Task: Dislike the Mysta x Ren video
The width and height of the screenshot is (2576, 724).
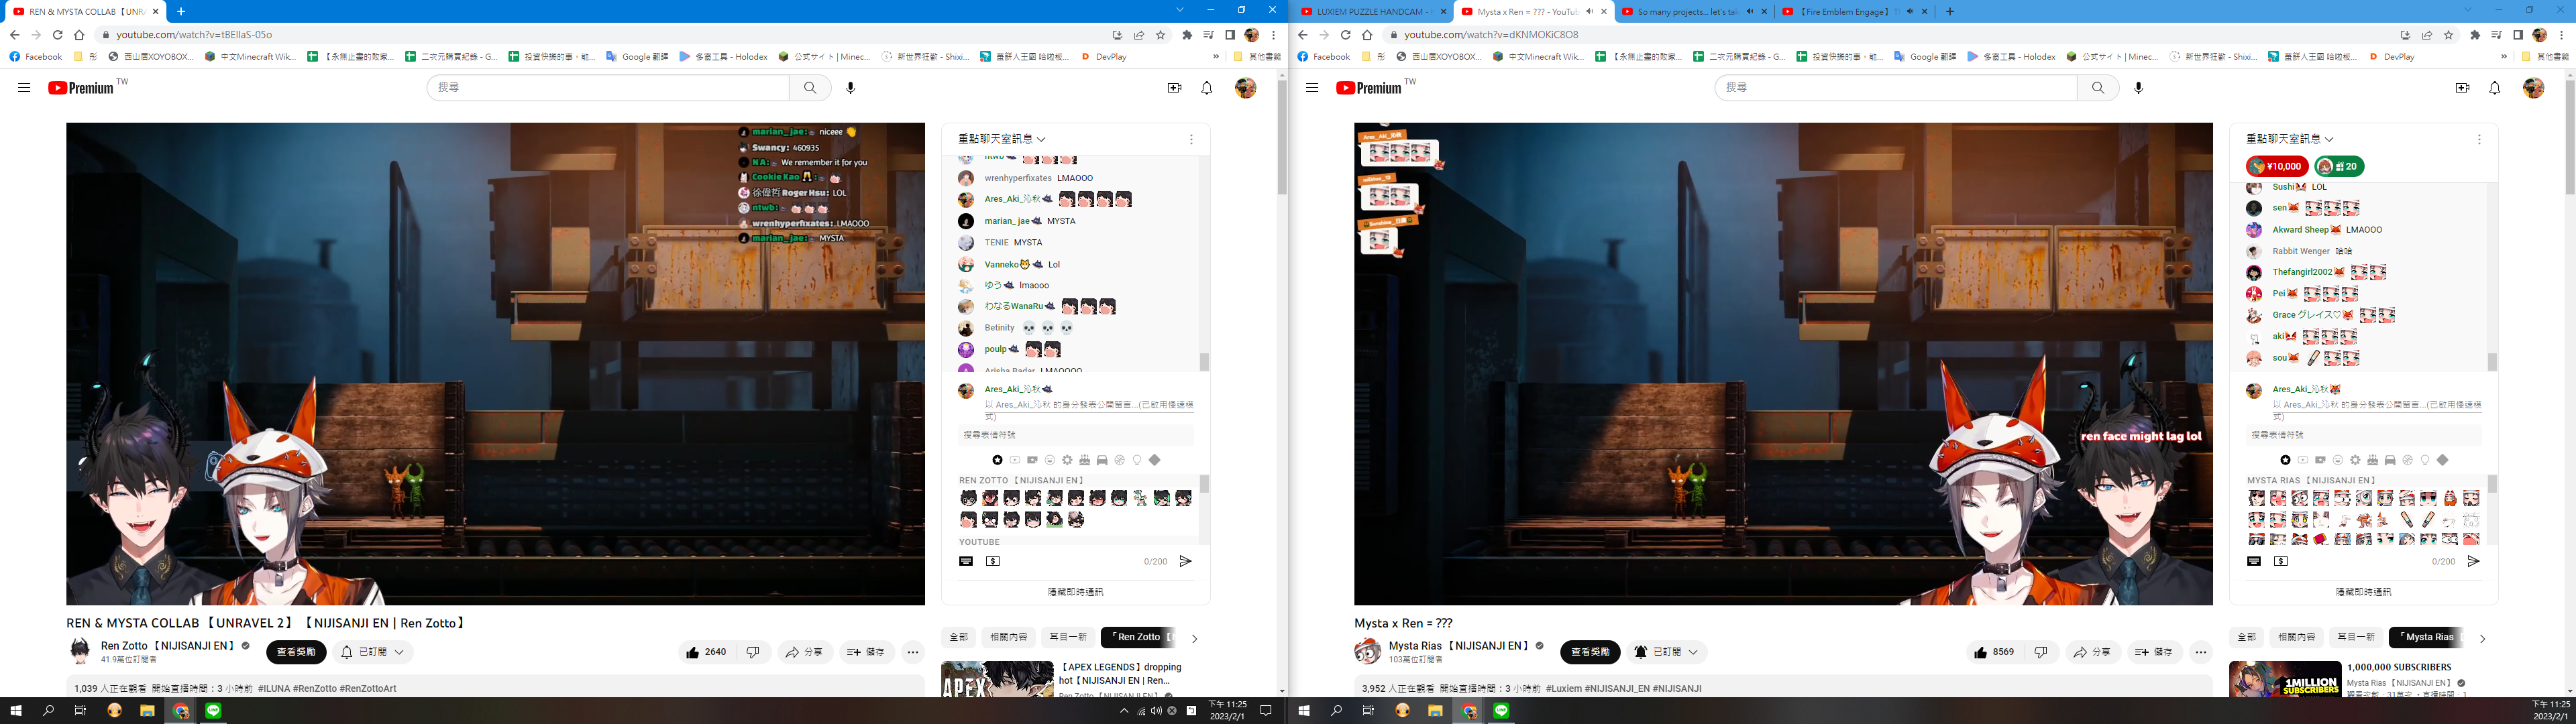Action: pyautogui.click(x=2041, y=652)
